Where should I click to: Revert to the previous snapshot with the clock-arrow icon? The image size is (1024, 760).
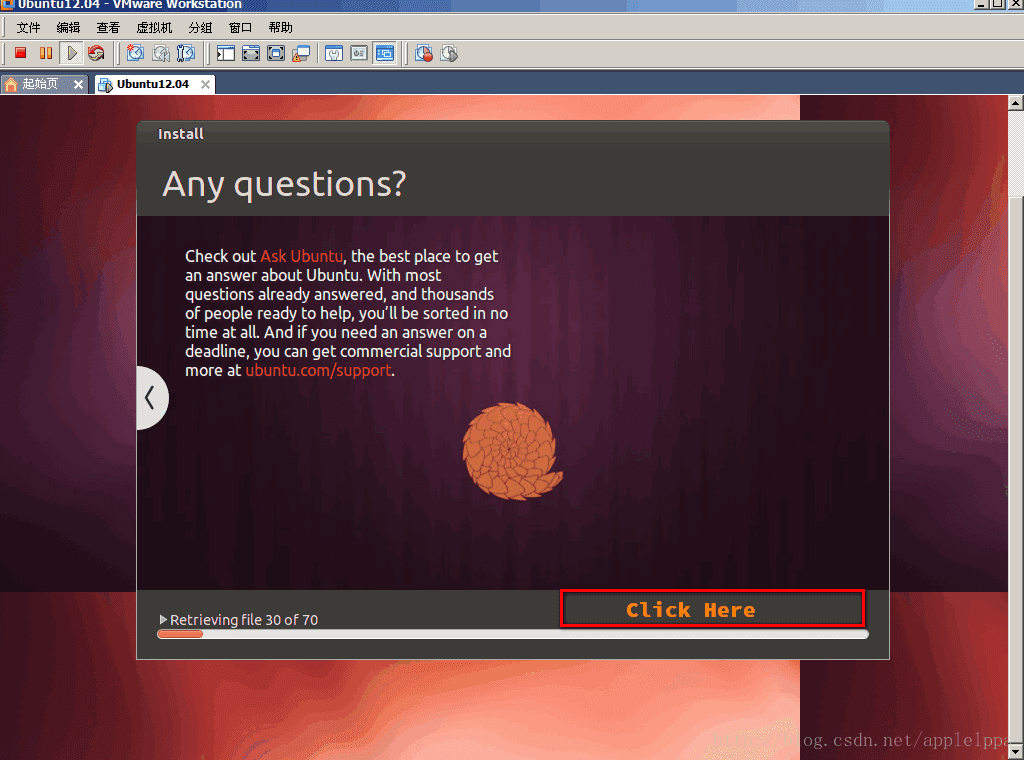(161, 53)
